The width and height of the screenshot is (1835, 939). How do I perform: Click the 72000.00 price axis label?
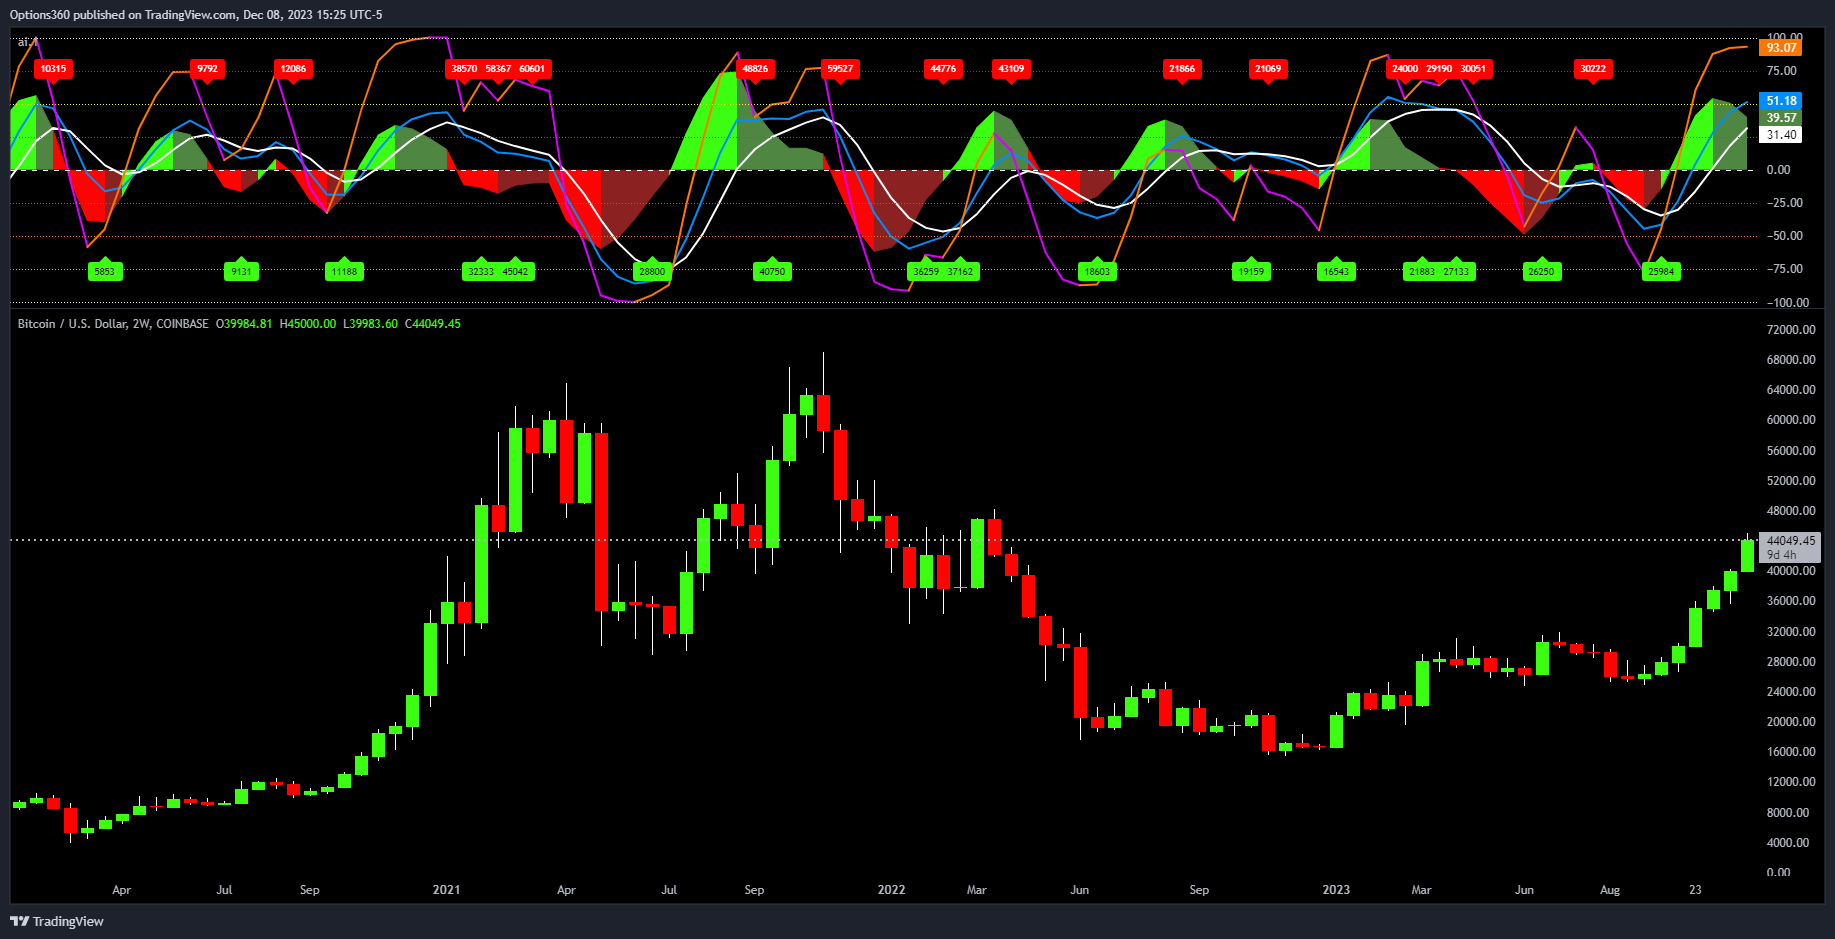coord(1790,329)
